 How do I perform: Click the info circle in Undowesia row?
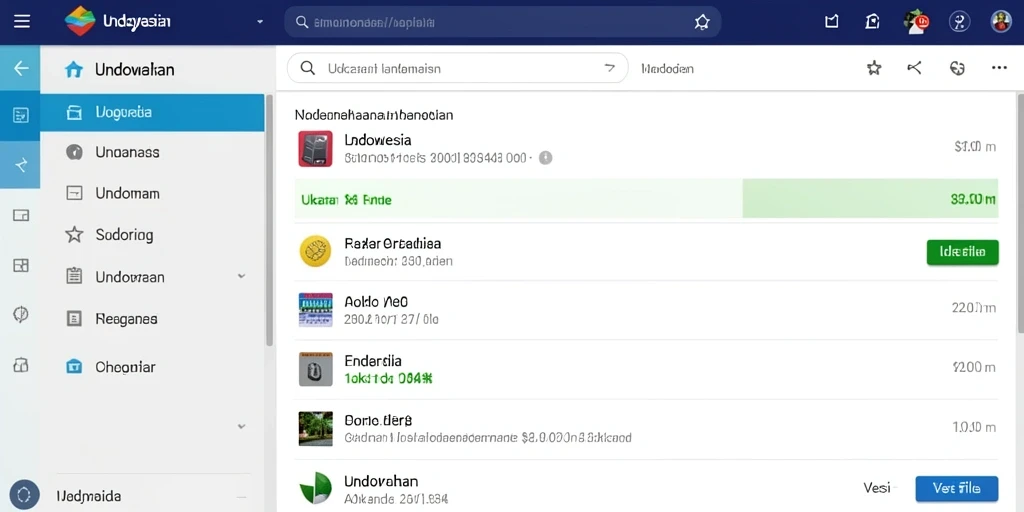point(545,157)
